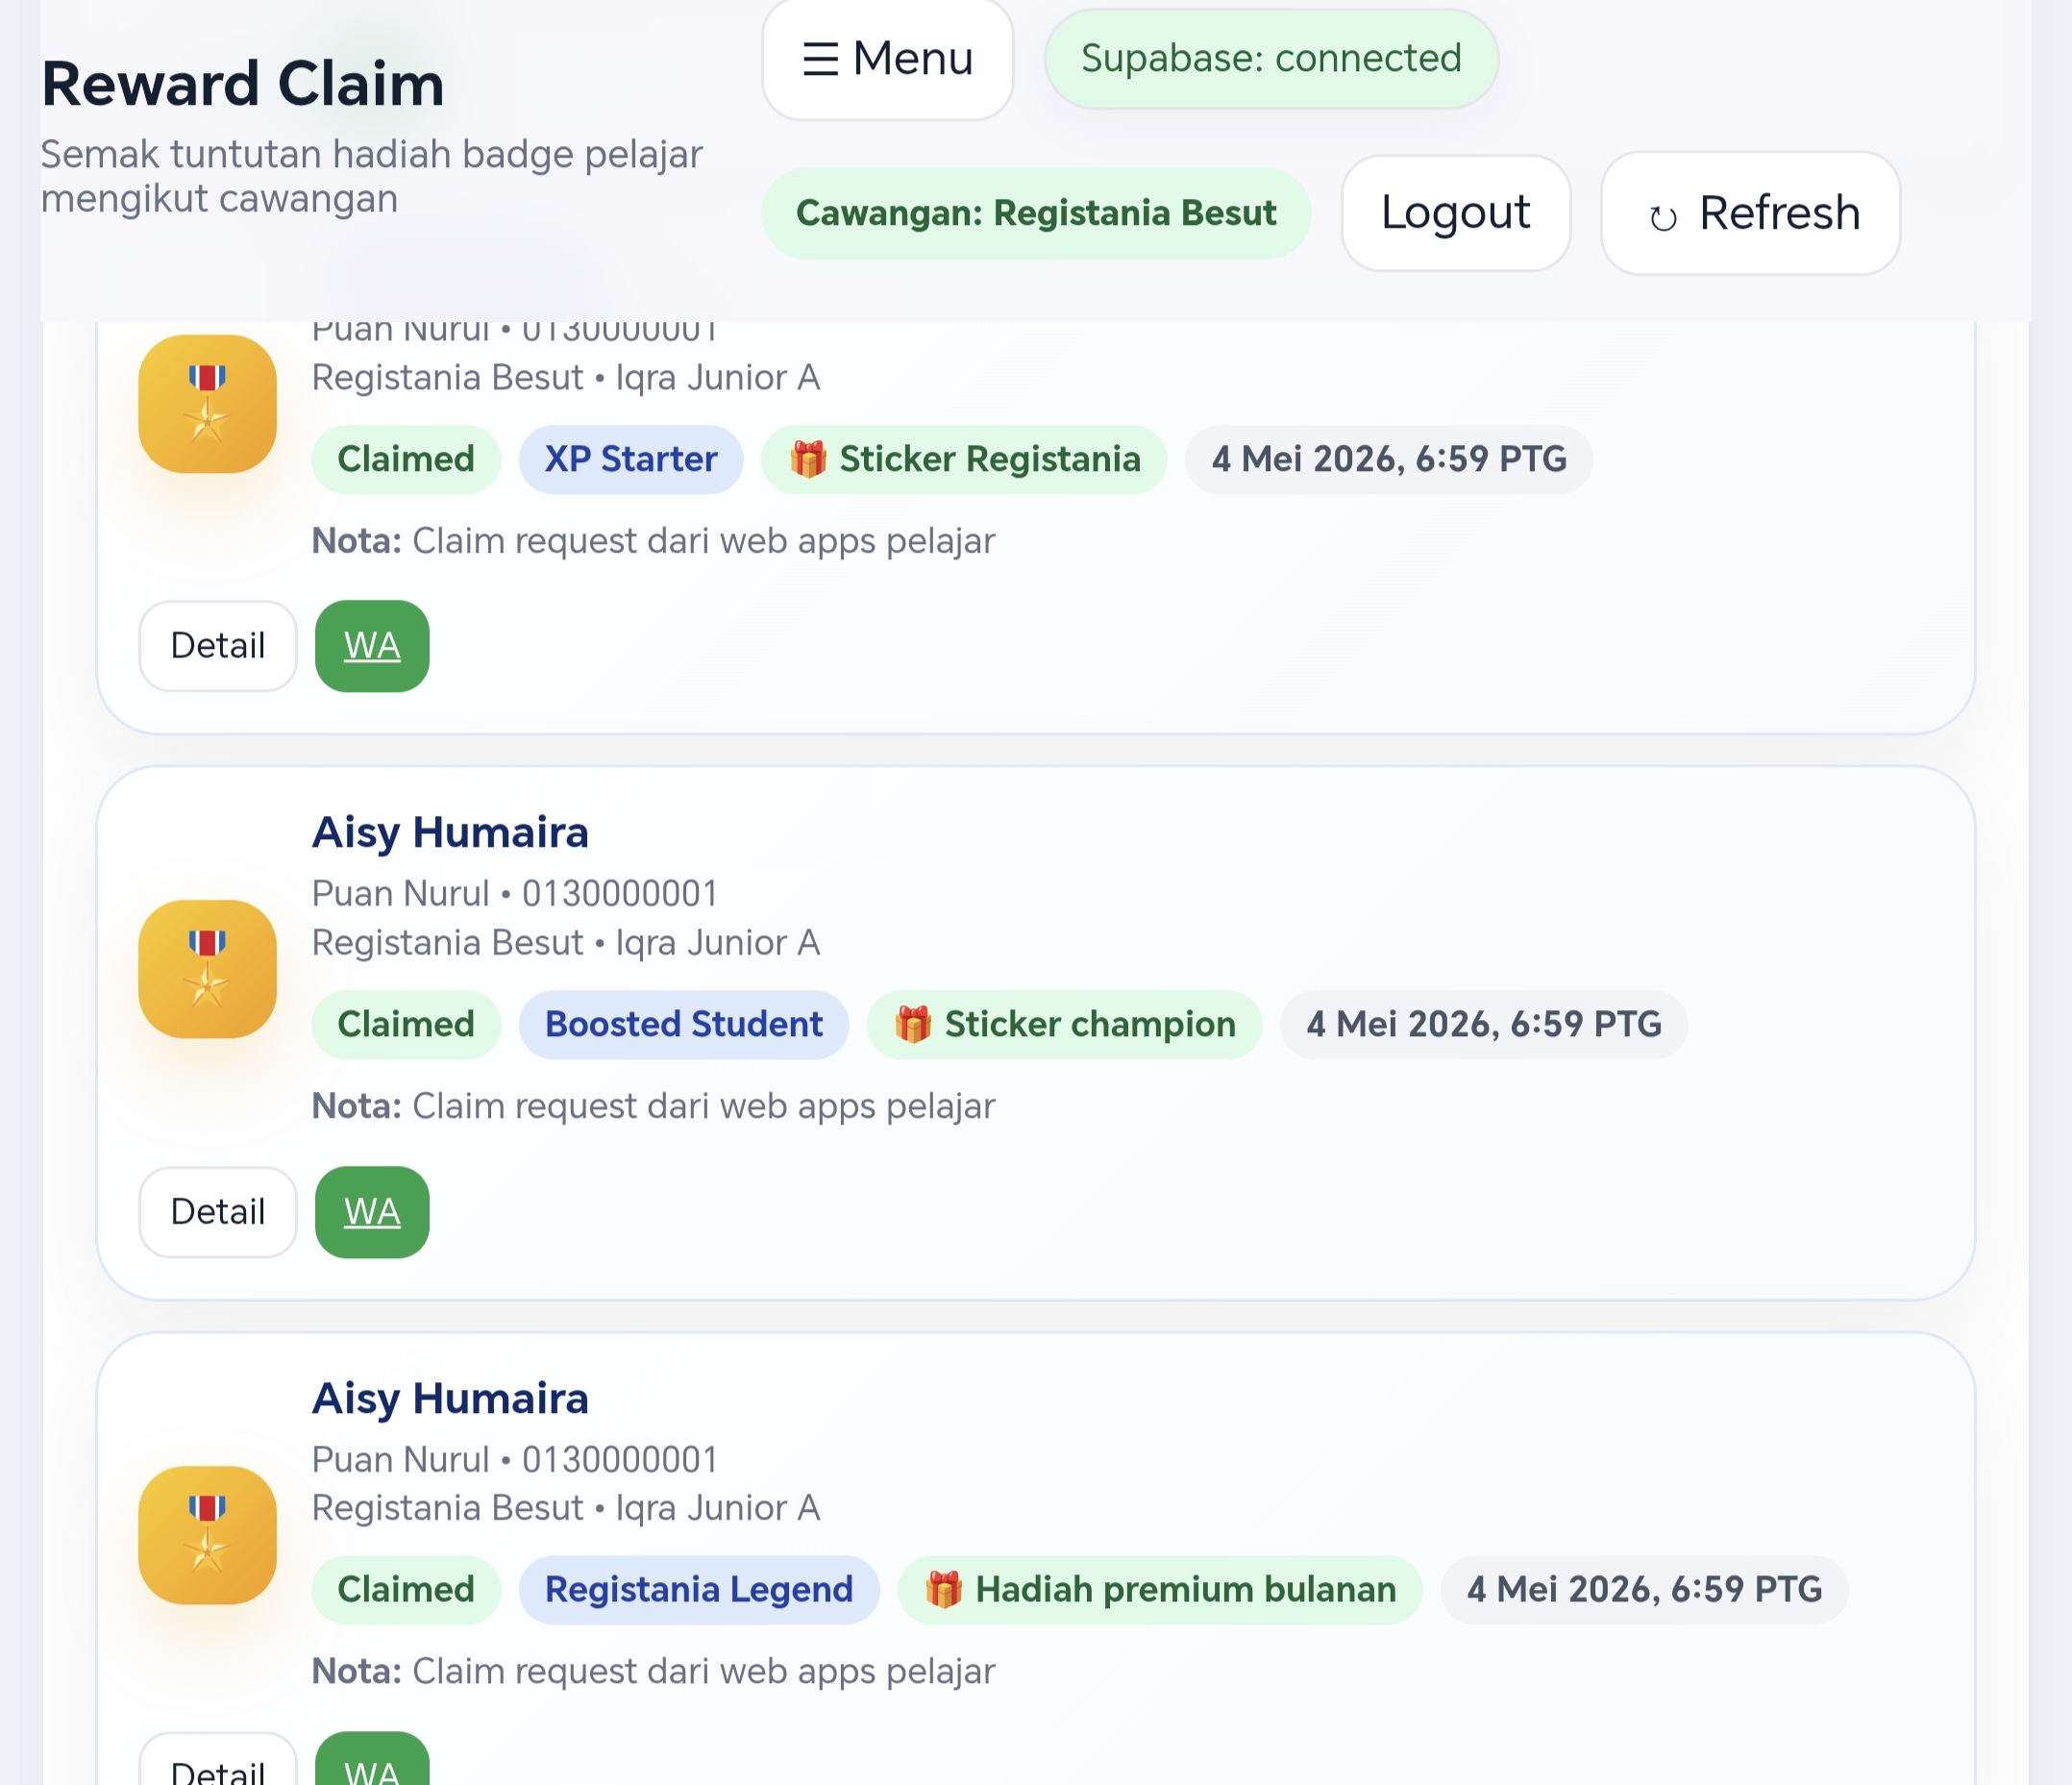
Task: Click the XP Starter badge tag
Action: point(631,459)
